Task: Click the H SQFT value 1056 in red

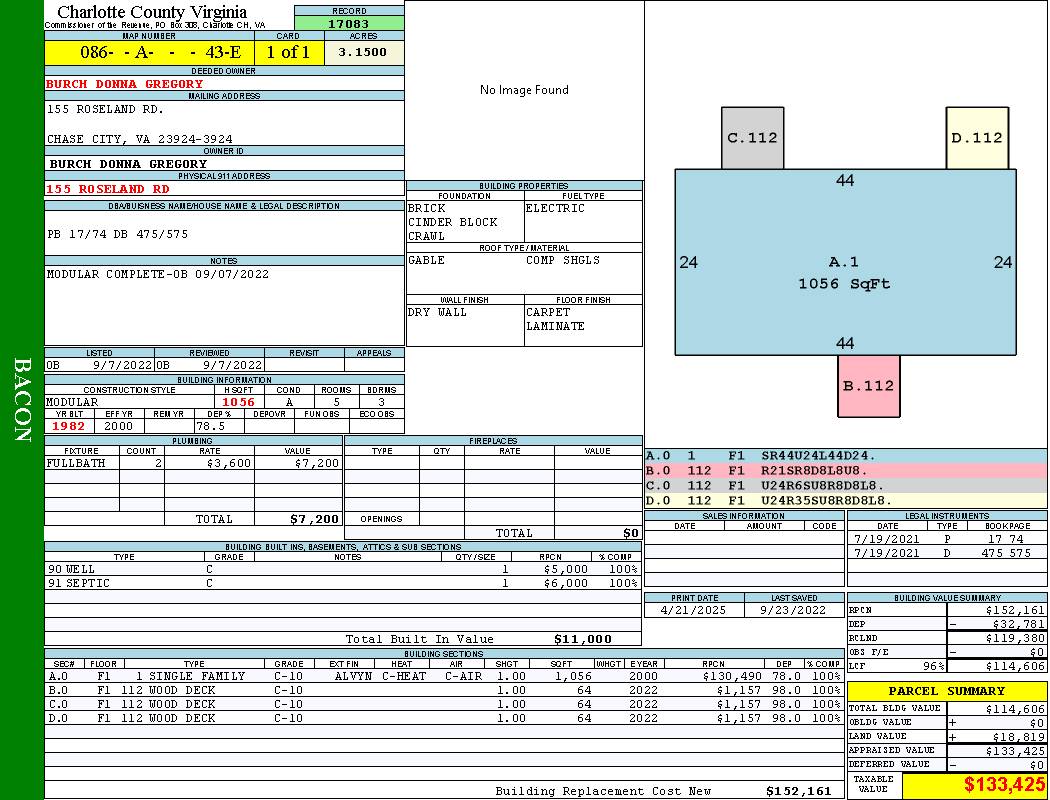Action: [x=238, y=402]
